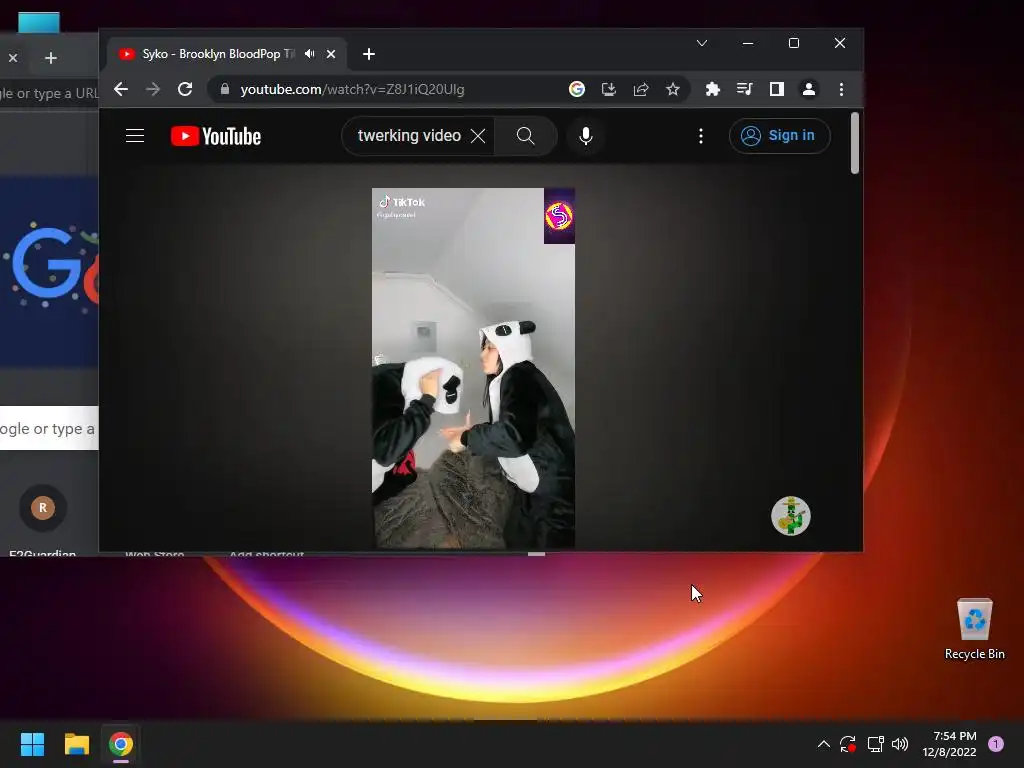The width and height of the screenshot is (1024, 768).
Task: Close the tab in background Chrome window
Action: point(13,58)
